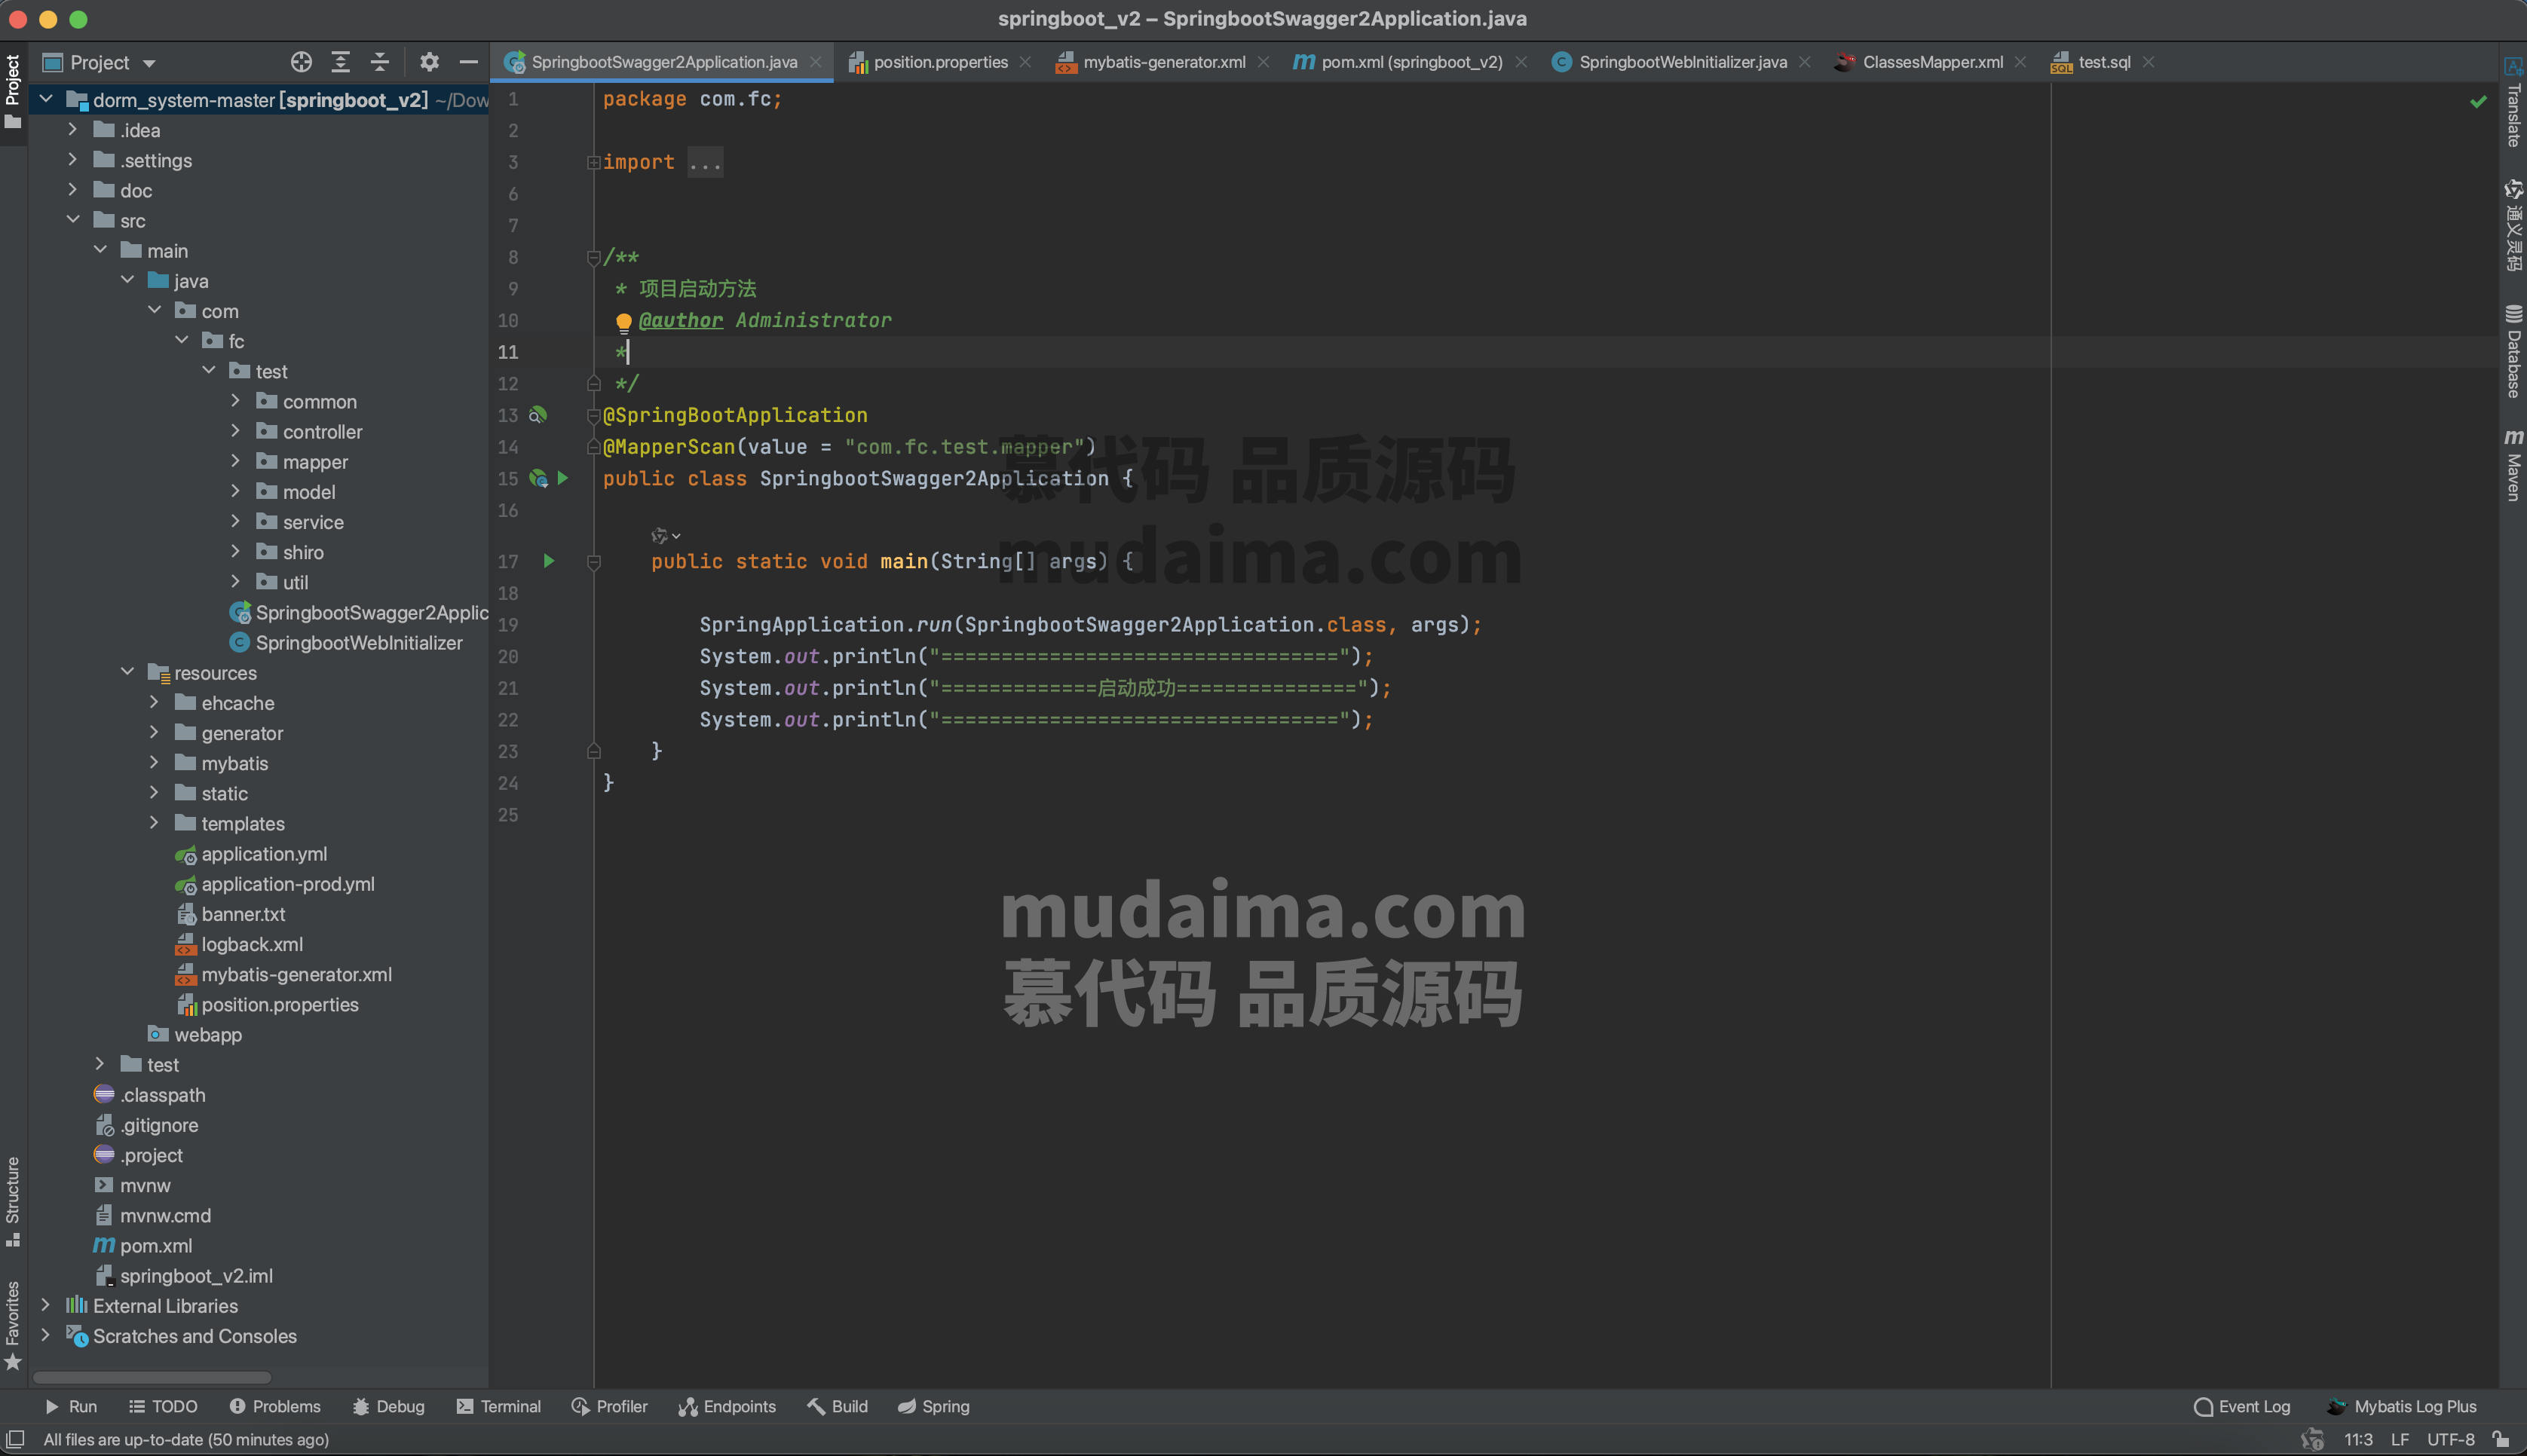Click the locate/select opened file icon

[301, 62]
